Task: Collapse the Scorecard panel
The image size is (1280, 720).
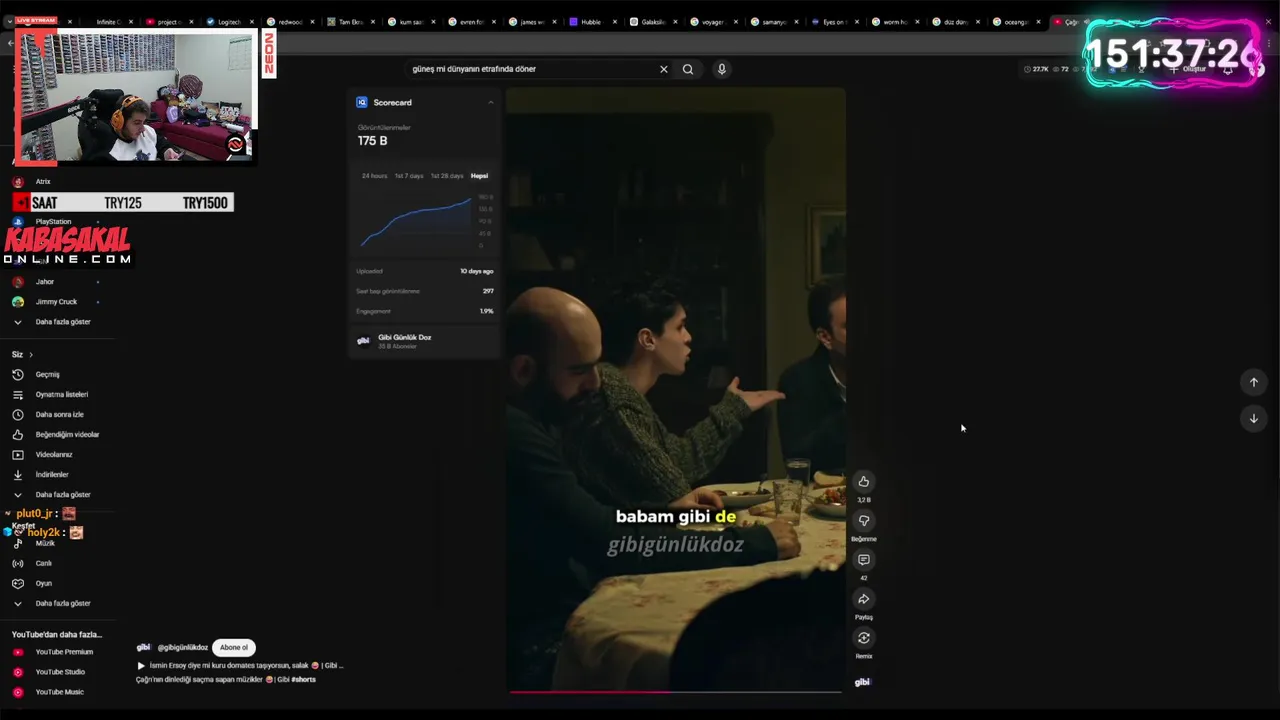Action: pos(490,102)
